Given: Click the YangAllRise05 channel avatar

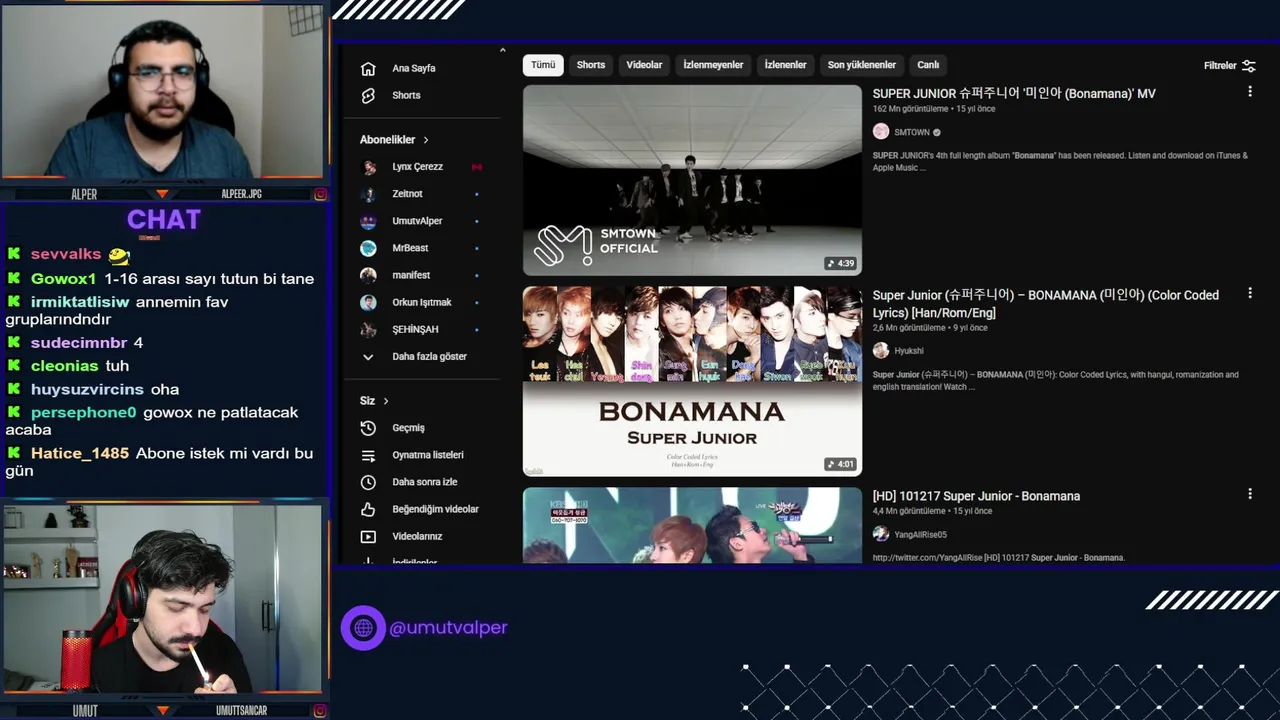Looking at the screenshot, I should pyautogui.click(x=881, y=535).
